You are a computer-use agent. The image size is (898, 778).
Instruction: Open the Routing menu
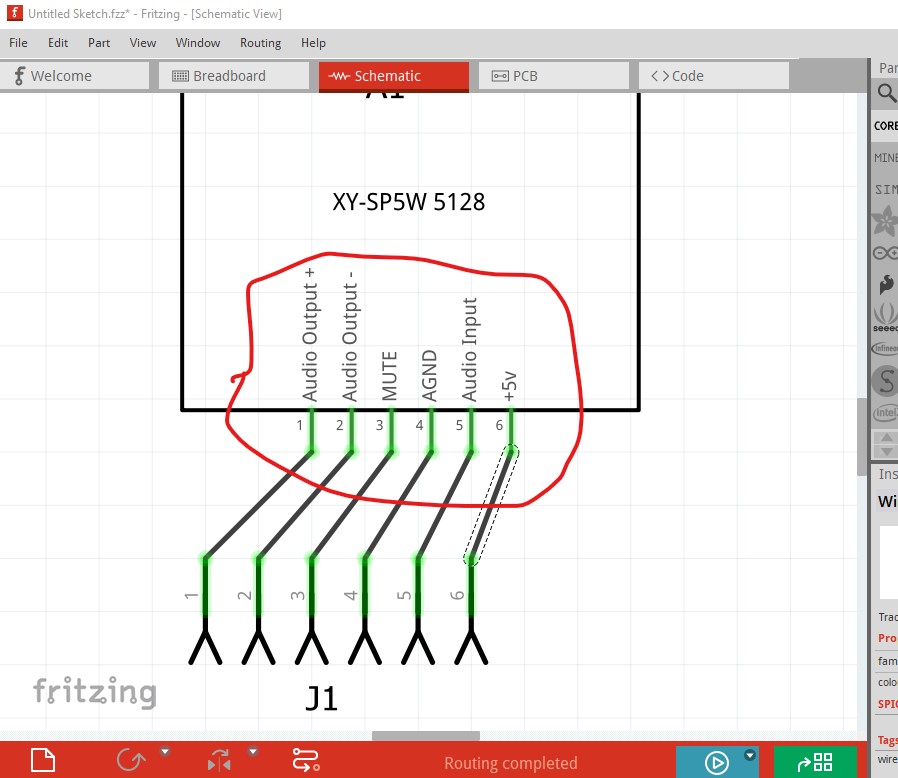click(x=260, y=43)
